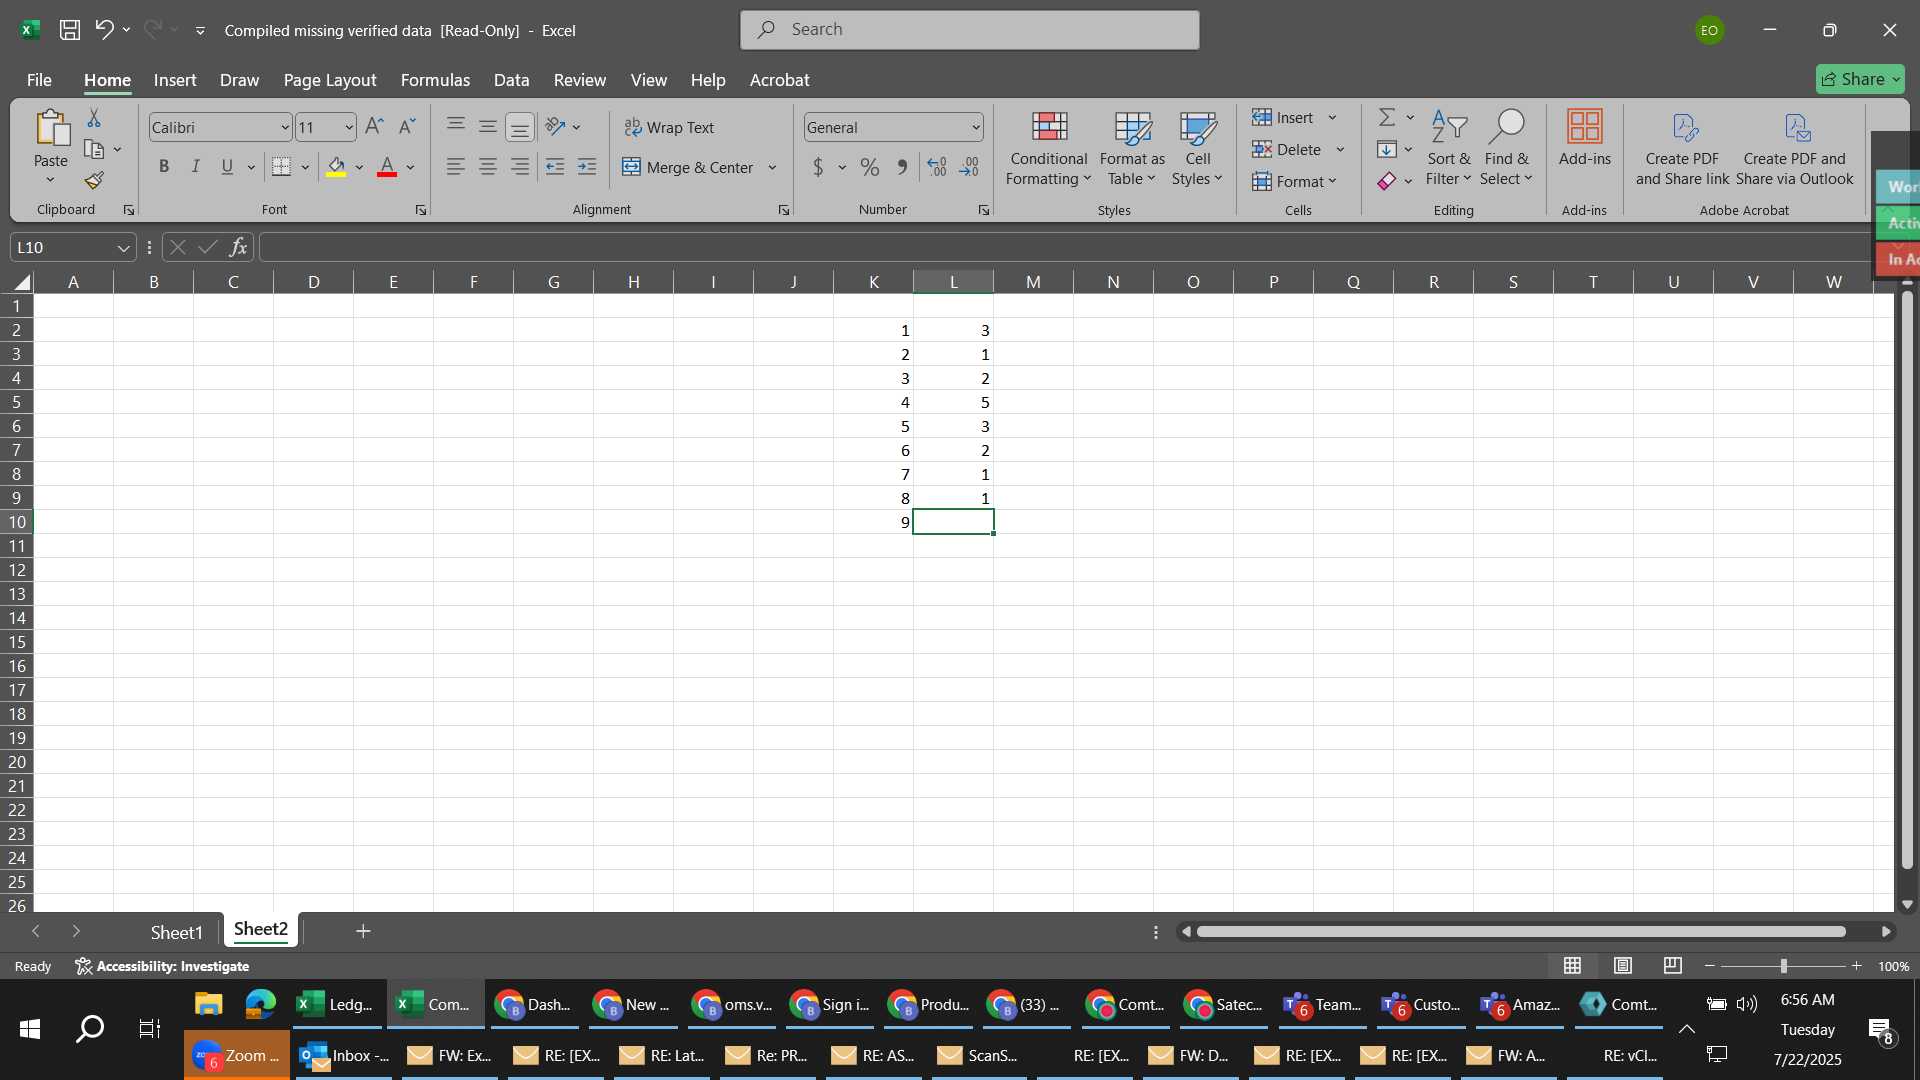Decrease indent in Alignment group
Screen dimensions: 1920x1080
click(555, 167)
